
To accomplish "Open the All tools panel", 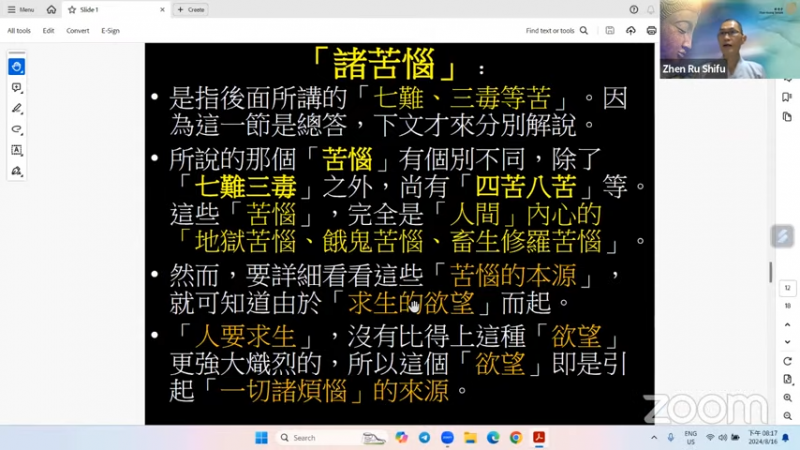I will (19, 31).
